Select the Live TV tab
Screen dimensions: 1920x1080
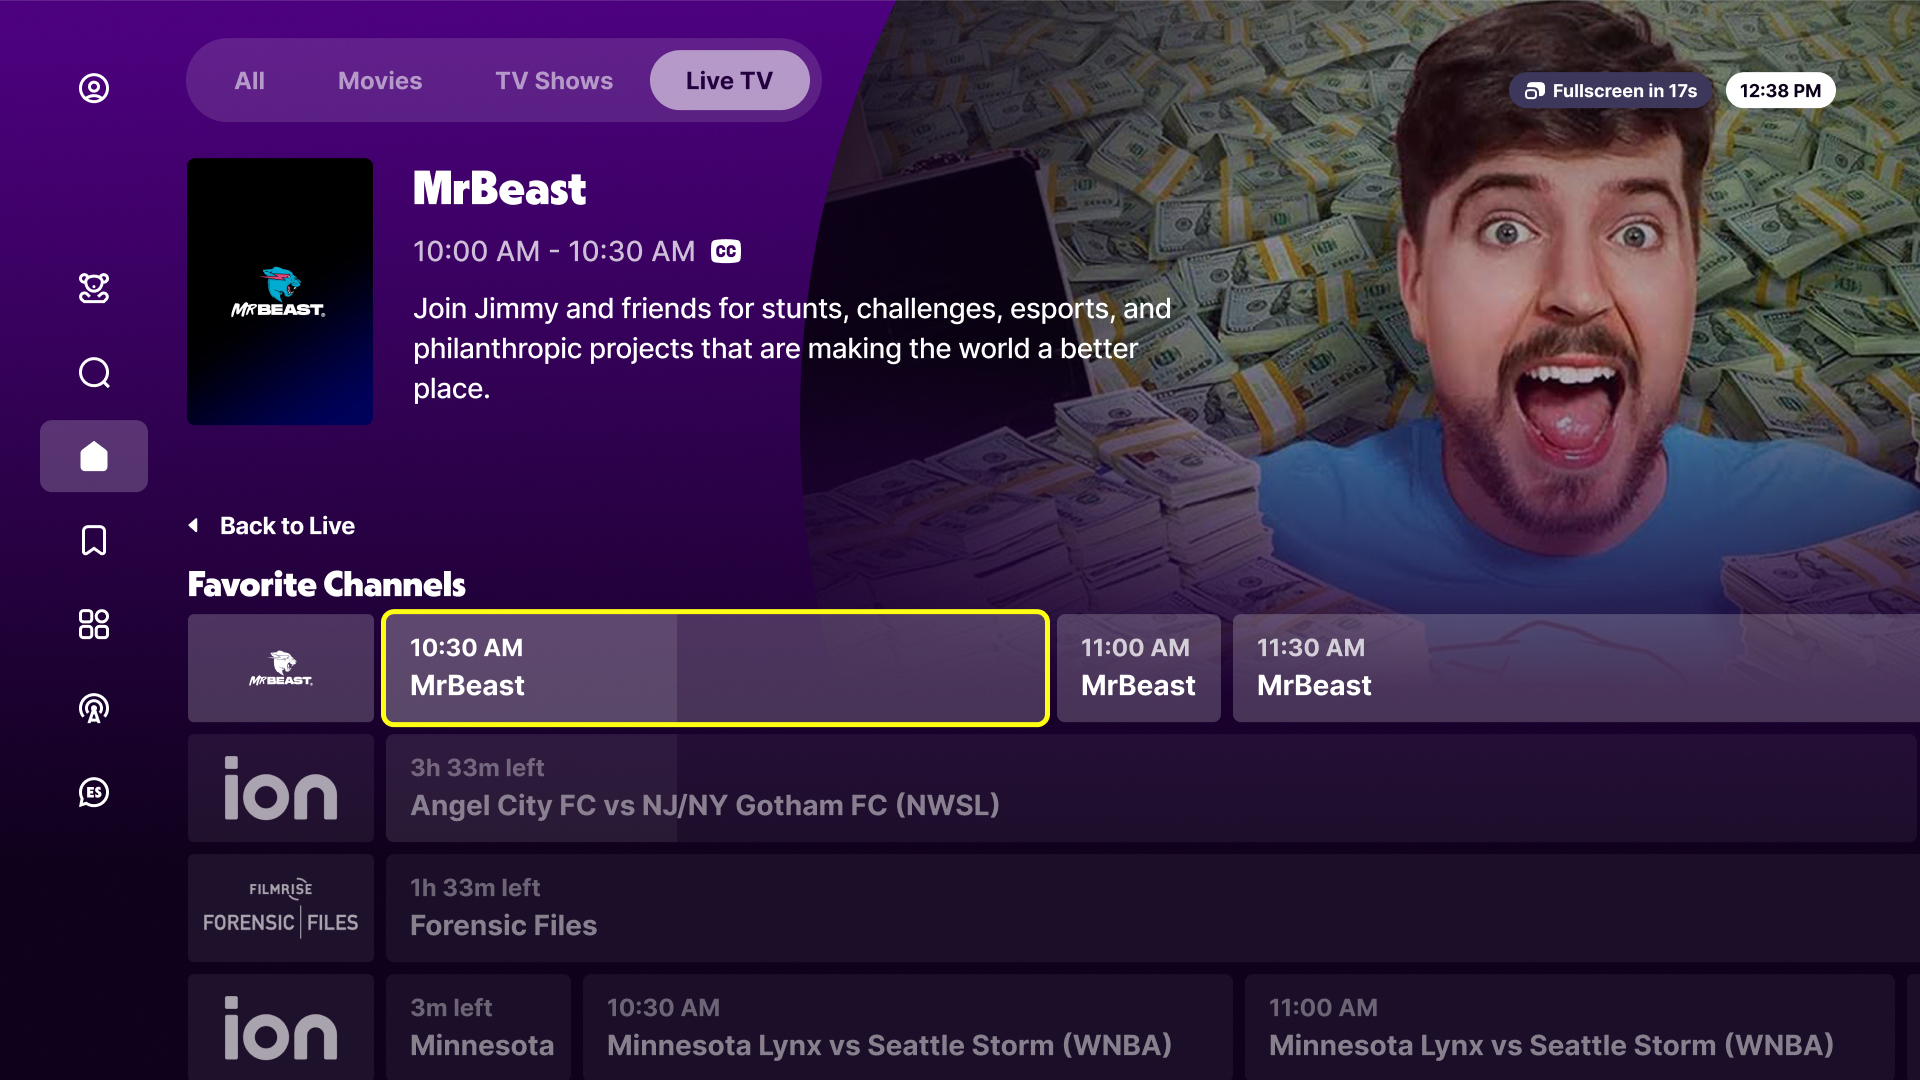pos(729,81)
